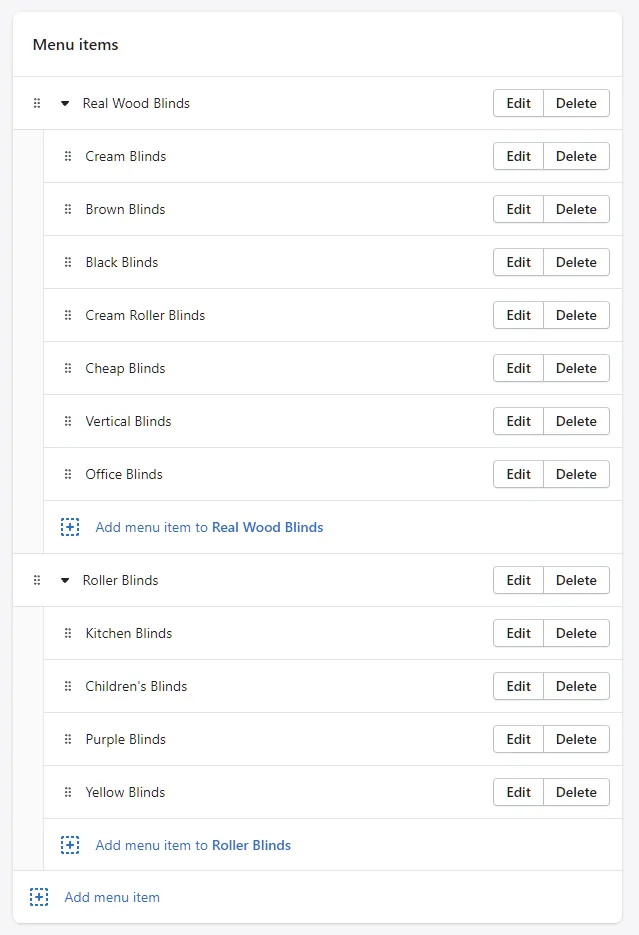Collapse the Roller Blinds section
639x935 pixels.
coord(64,580)
